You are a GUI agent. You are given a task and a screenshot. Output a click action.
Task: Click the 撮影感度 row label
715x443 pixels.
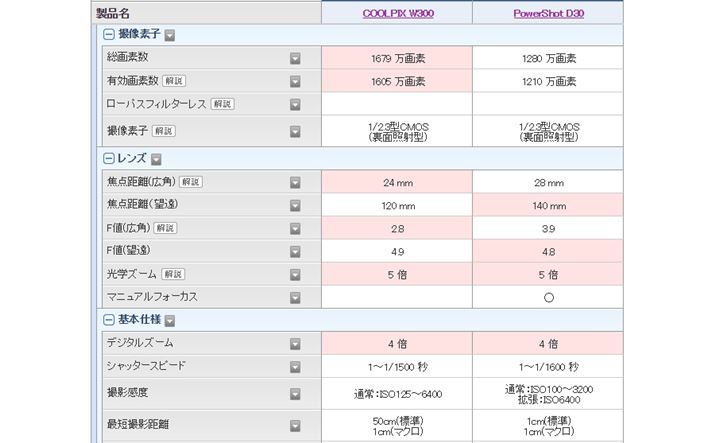click(127, 392)
